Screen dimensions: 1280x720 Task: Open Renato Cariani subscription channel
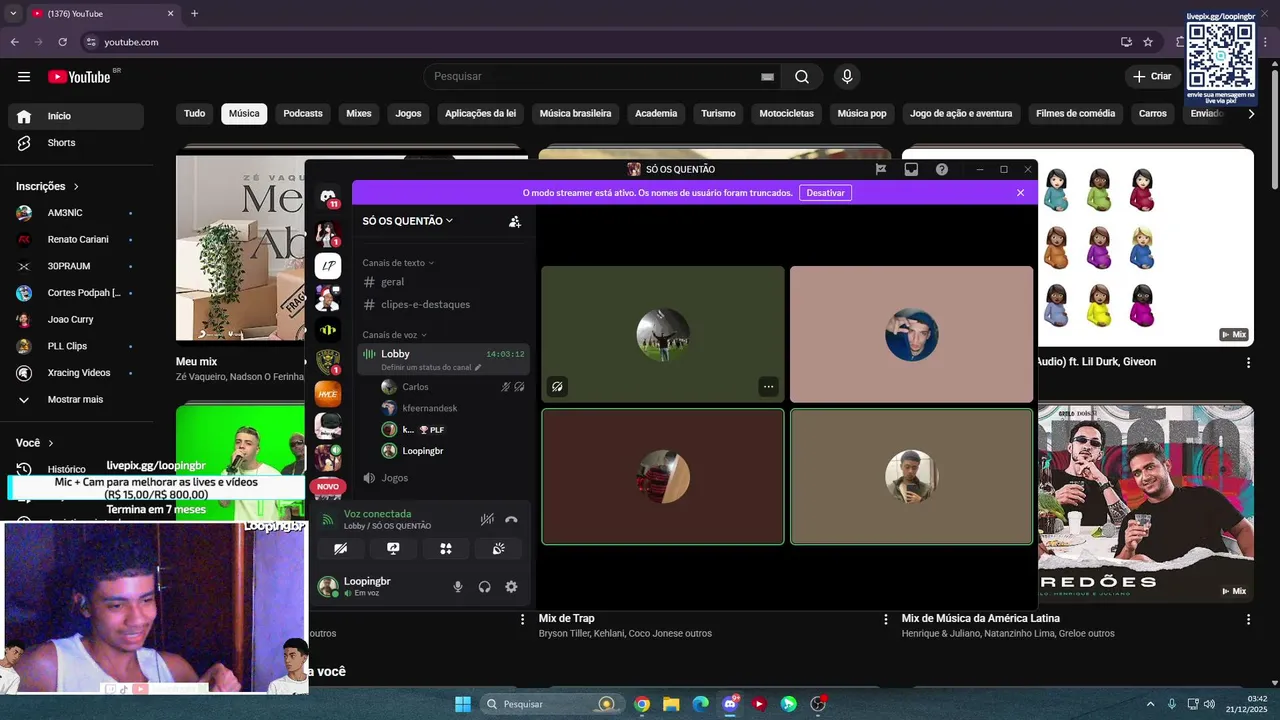(x=76, y=239)
